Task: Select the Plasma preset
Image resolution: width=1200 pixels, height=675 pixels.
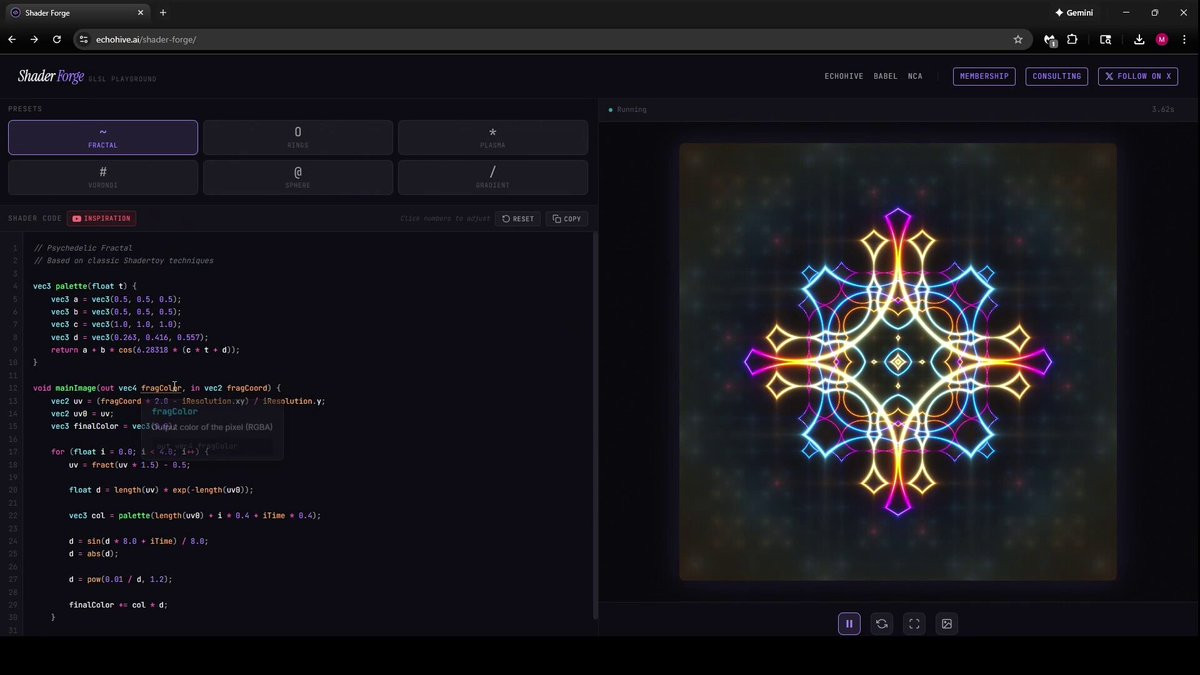Action: click(x=493, y=138)
